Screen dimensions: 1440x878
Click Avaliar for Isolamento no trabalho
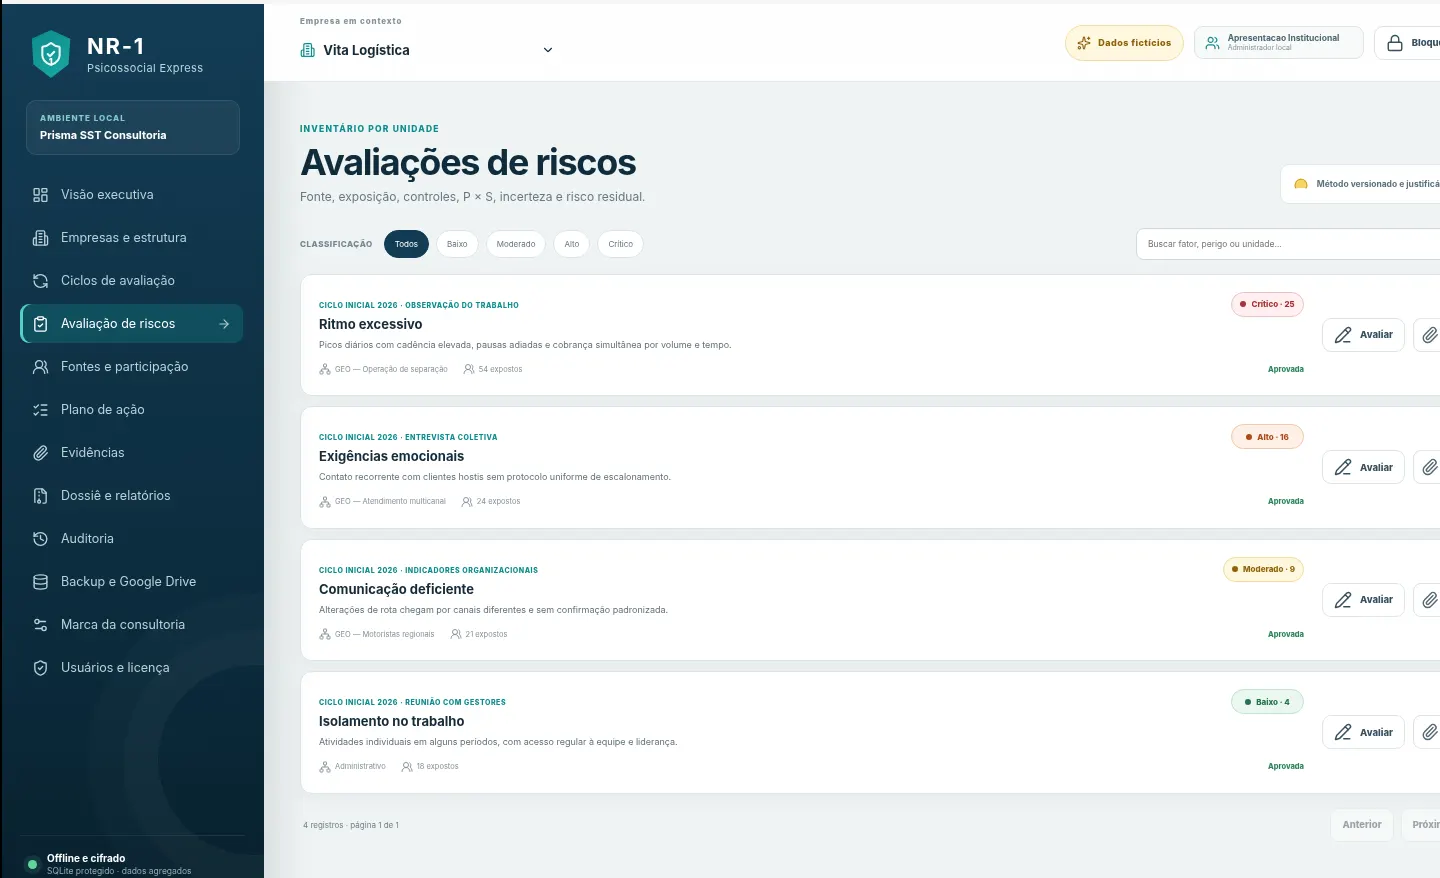click(1364, 732)
